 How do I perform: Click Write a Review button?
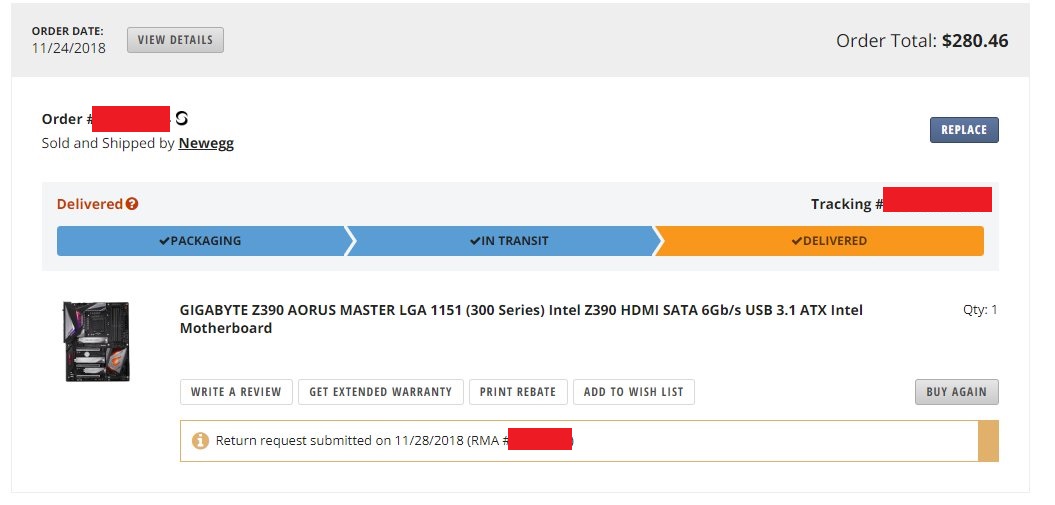236,392
